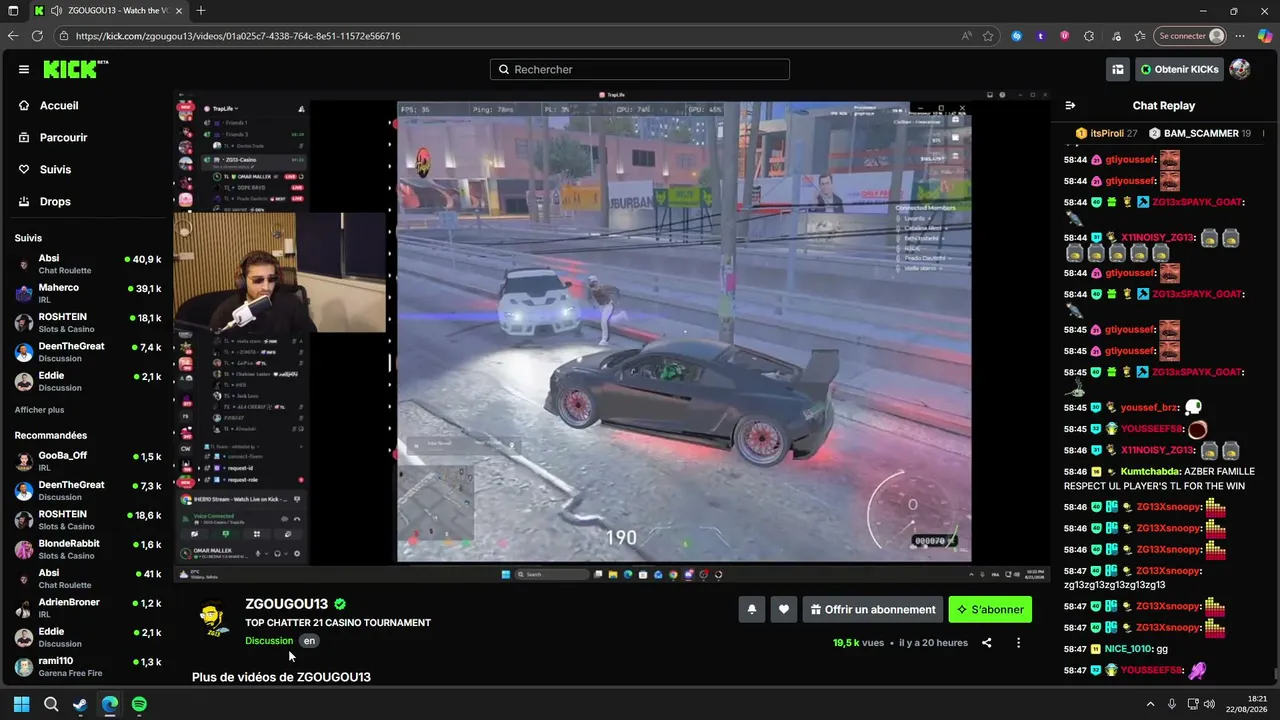Show hidden system tray icons
The image size is (1280, 720).
pyautogui.click(x=1150, y=704)
